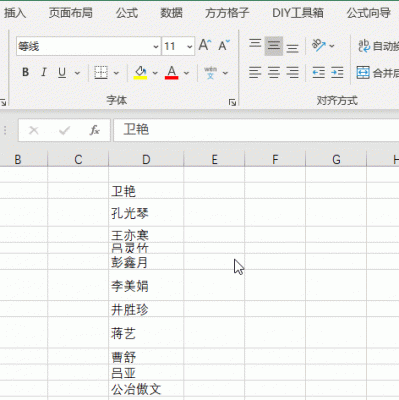Cancel entry with formula bar X
Viewport: 399px width, 400px height.
click(x=34, y=130)
